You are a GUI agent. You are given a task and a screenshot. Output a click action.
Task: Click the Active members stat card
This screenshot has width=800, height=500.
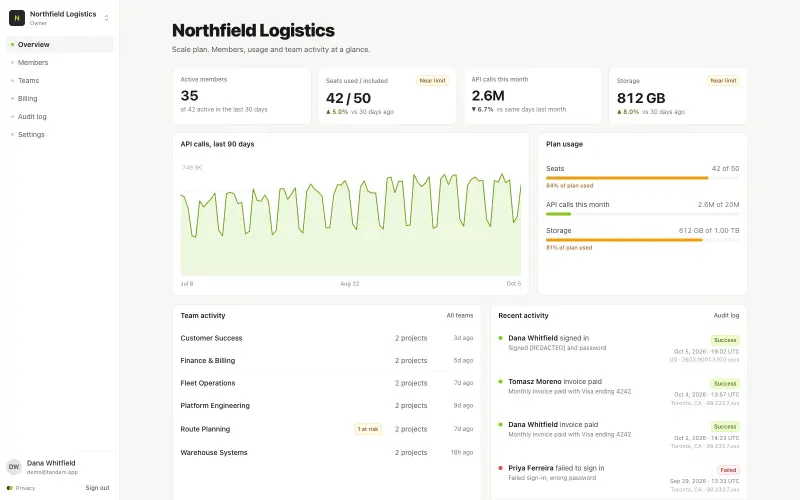point(242,96)
